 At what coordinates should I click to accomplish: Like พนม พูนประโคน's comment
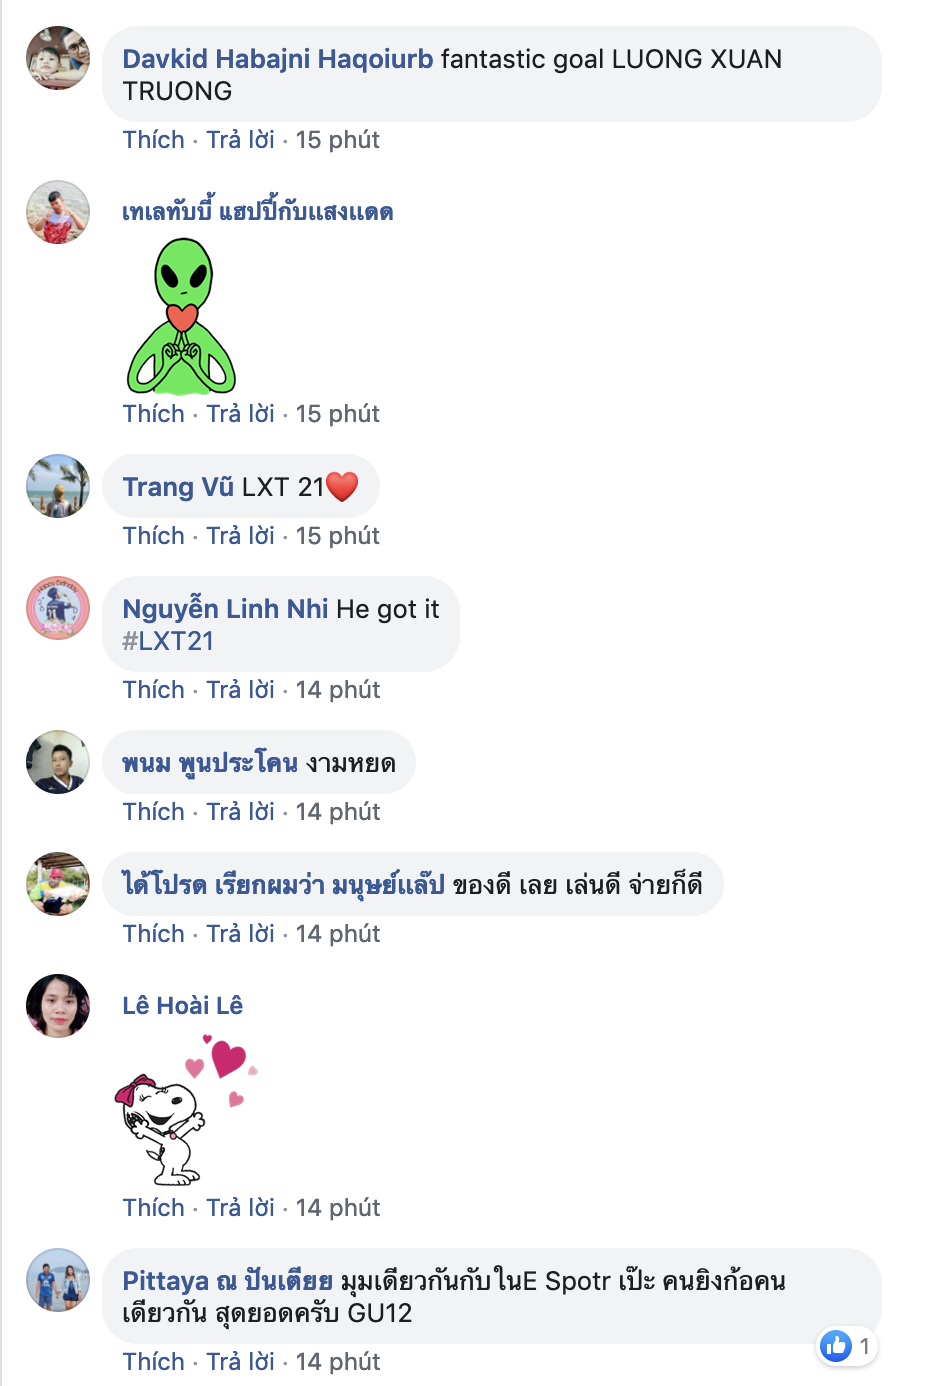[x=154, y=812]
